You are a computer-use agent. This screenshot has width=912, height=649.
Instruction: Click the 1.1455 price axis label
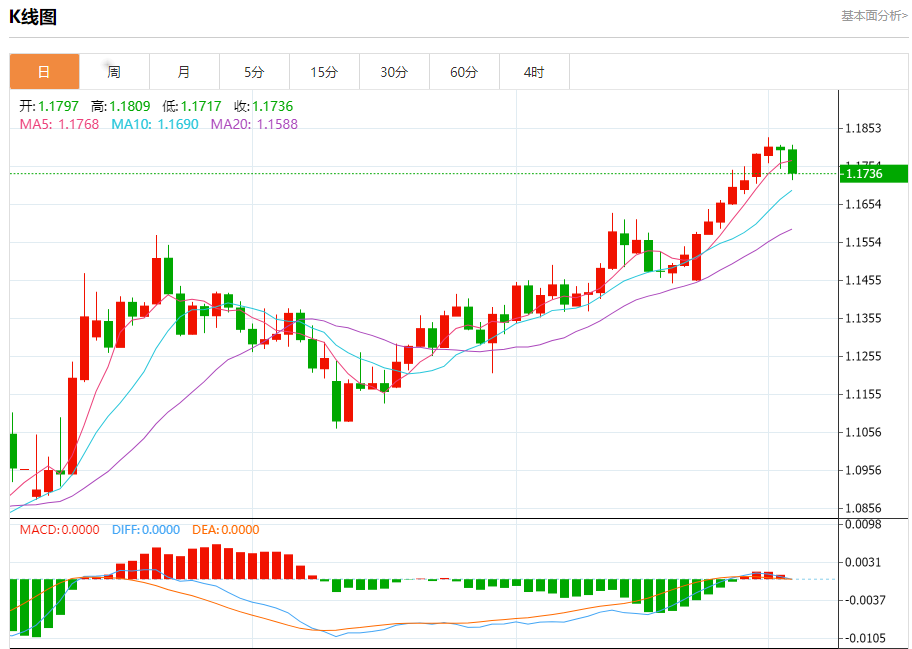[863, 280]
